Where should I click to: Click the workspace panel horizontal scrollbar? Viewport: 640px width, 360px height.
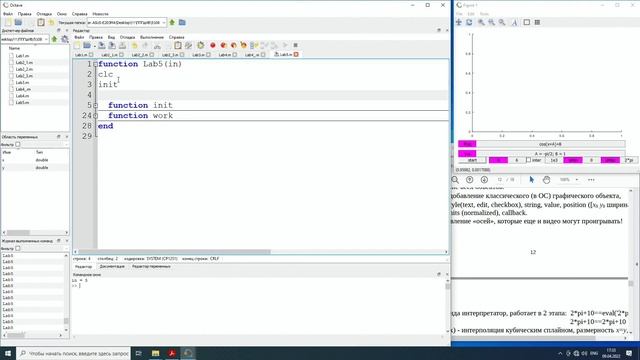tap(36, 233)
